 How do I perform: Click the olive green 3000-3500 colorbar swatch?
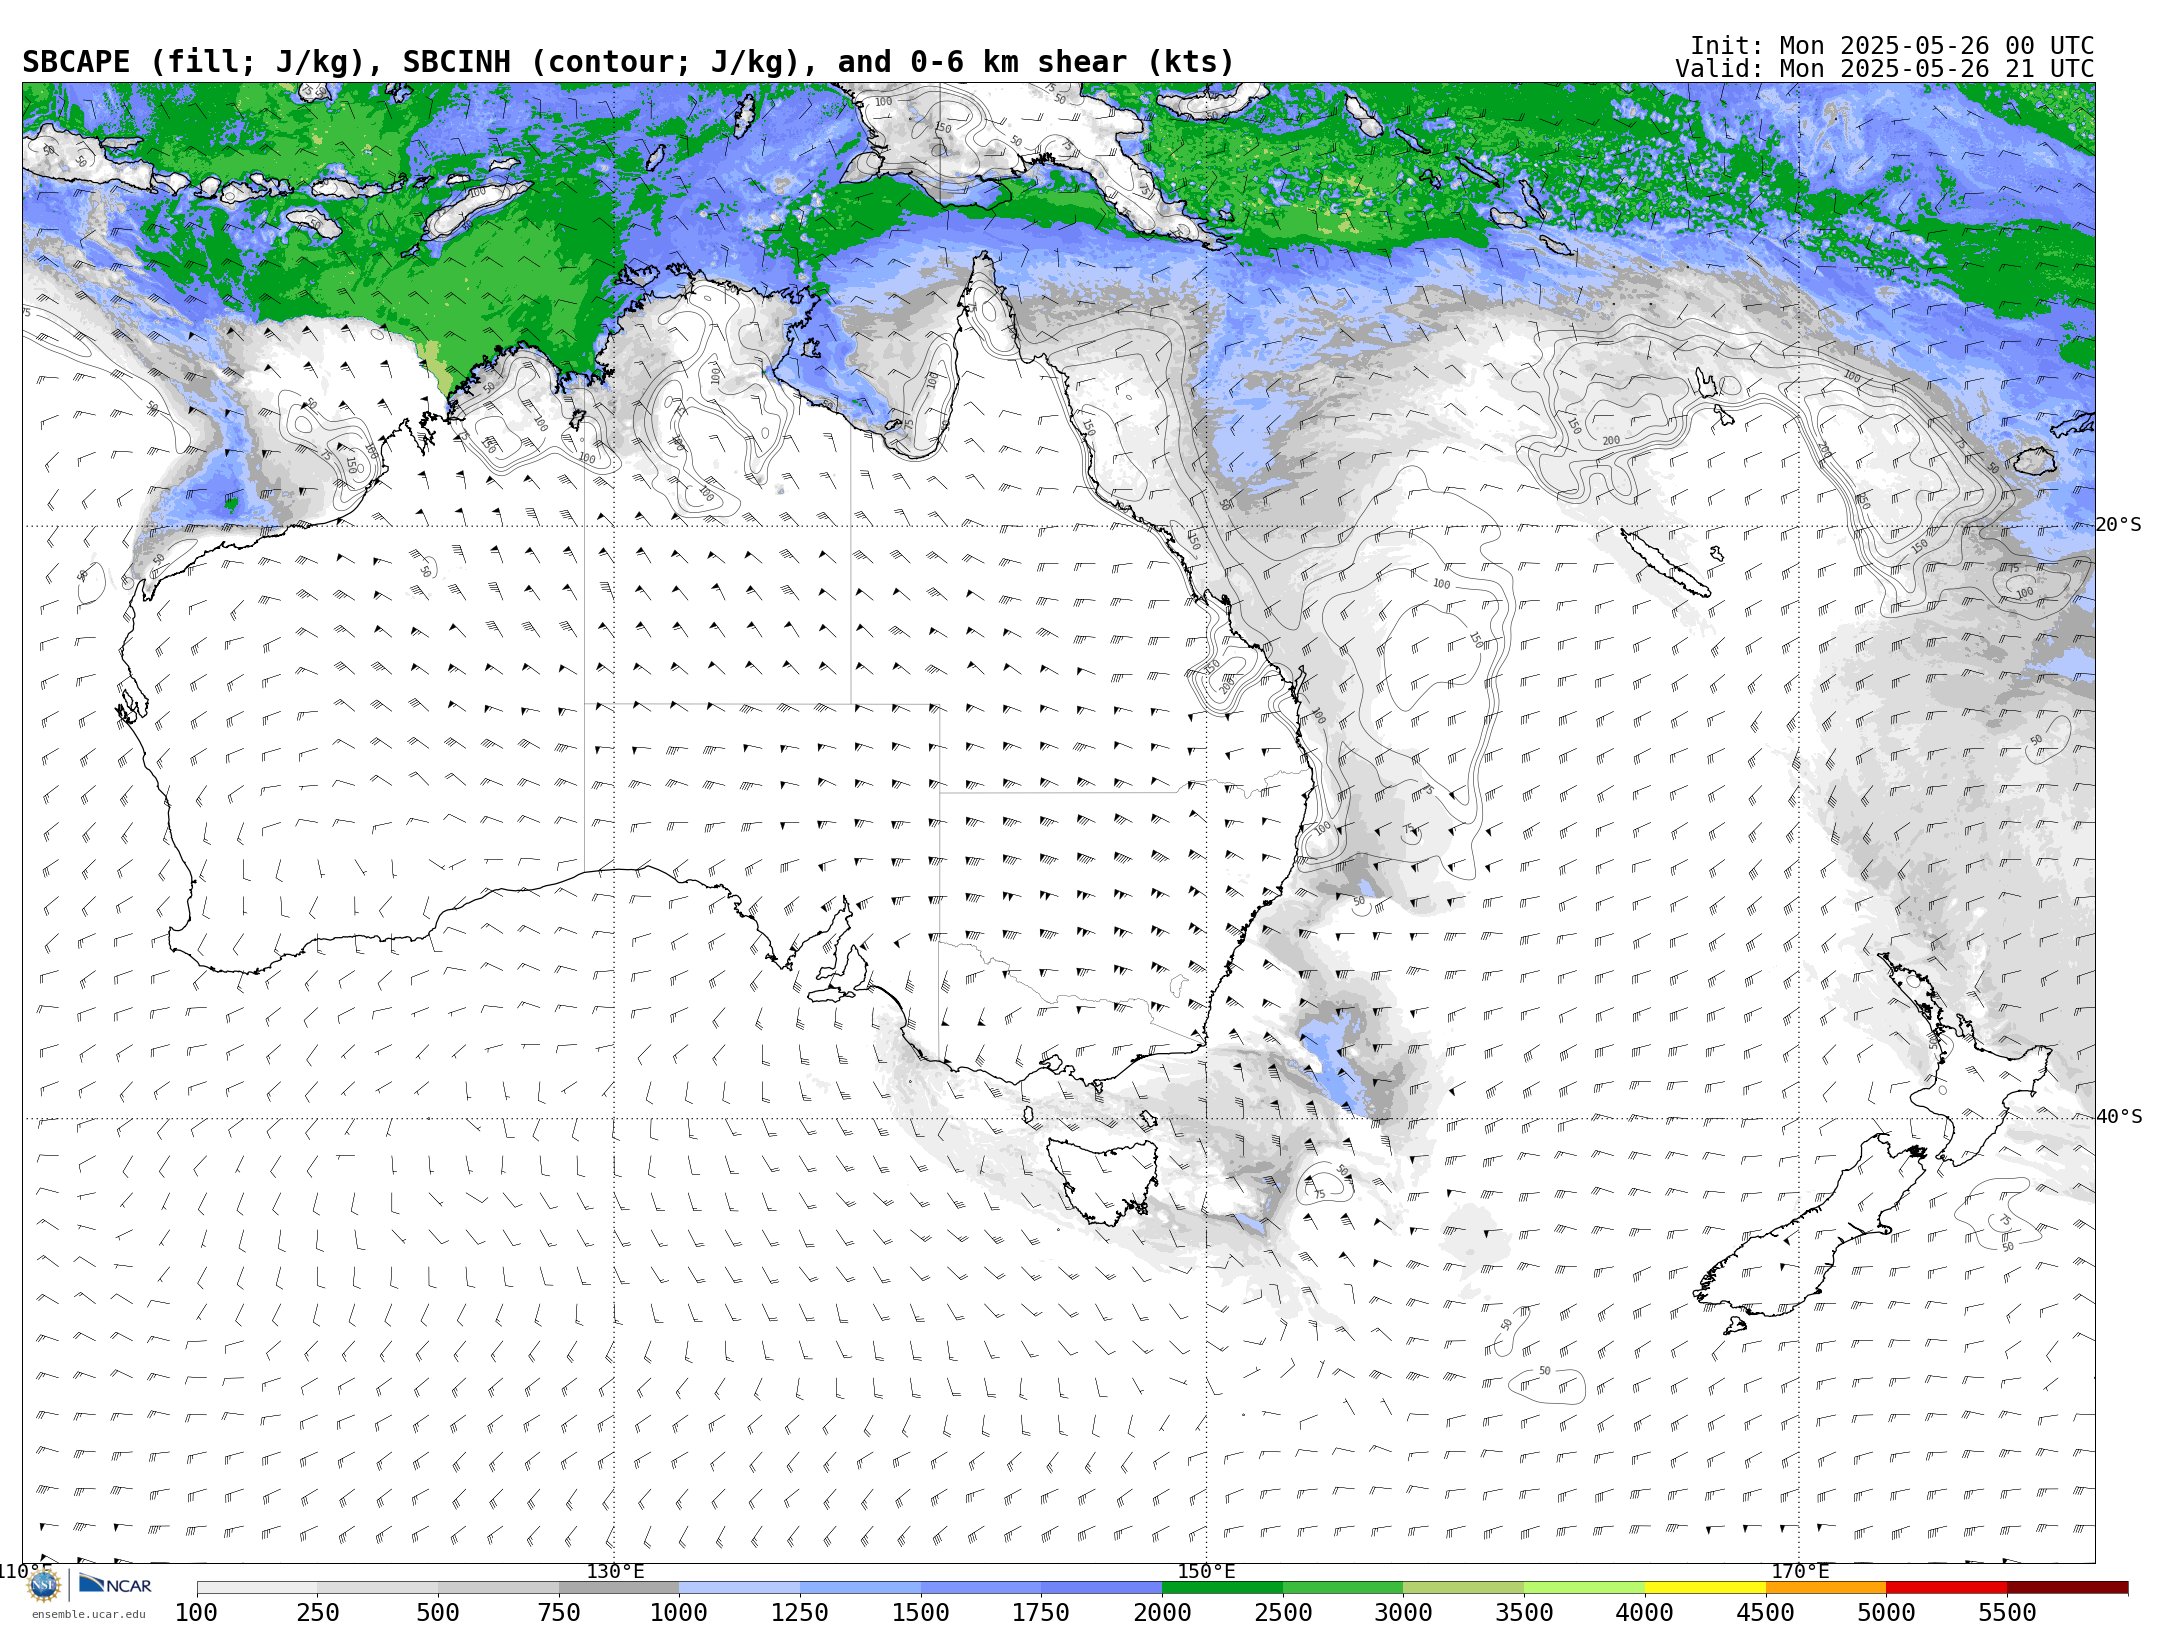[x=1463, y=1588]
